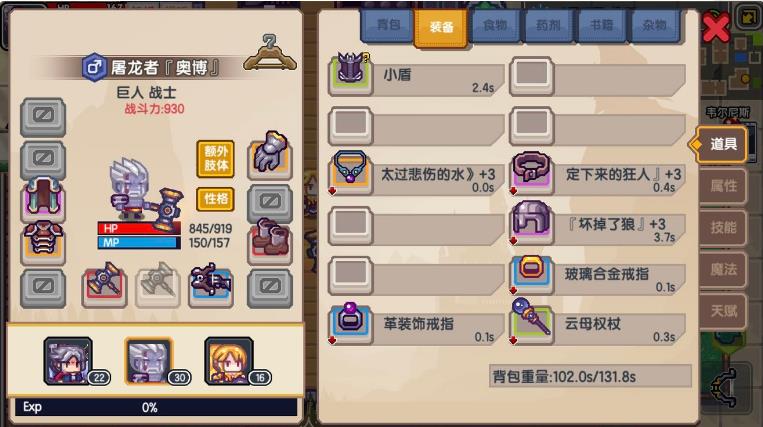Image resolution: width=763 pixels, height=427 pixels.
Task: Click the 额外肢体 button
Action: [216, 159]
